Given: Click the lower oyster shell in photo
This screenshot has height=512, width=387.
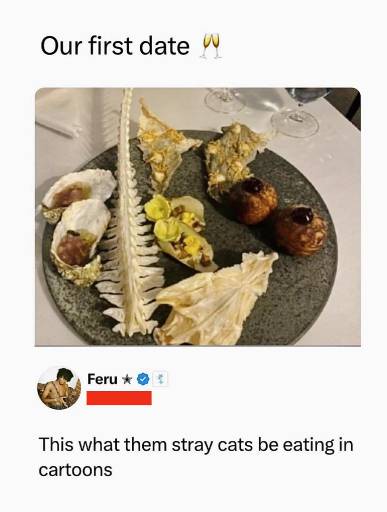Looking at the screenshot, I should (x=80, y=243).
